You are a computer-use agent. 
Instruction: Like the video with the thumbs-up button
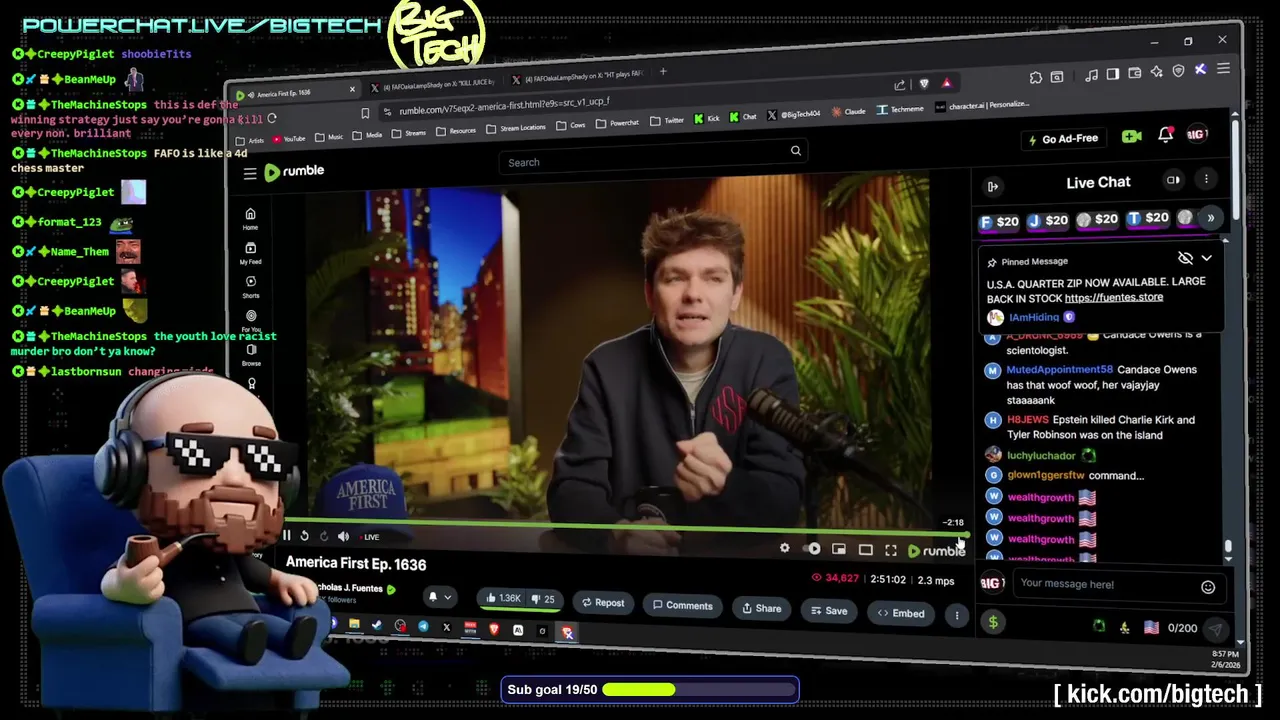(504, 598)
